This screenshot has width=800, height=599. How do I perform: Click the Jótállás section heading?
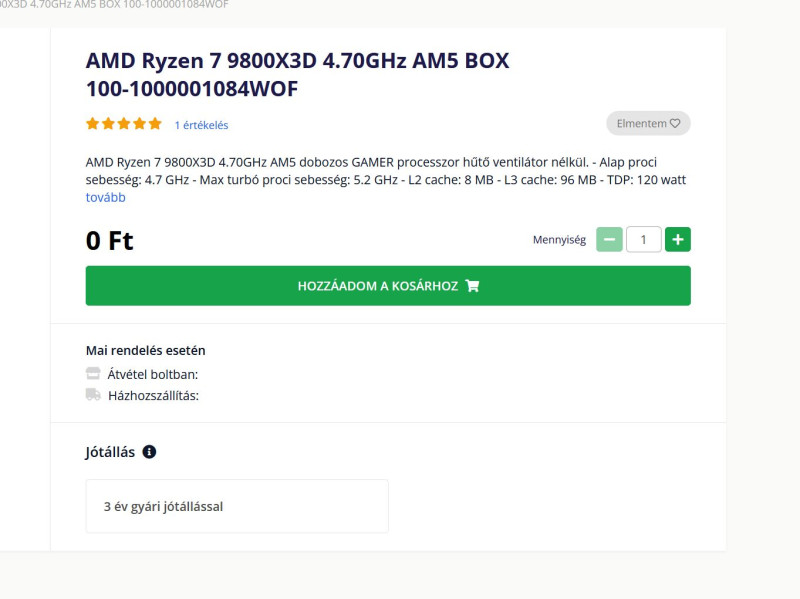coord(110,452)
